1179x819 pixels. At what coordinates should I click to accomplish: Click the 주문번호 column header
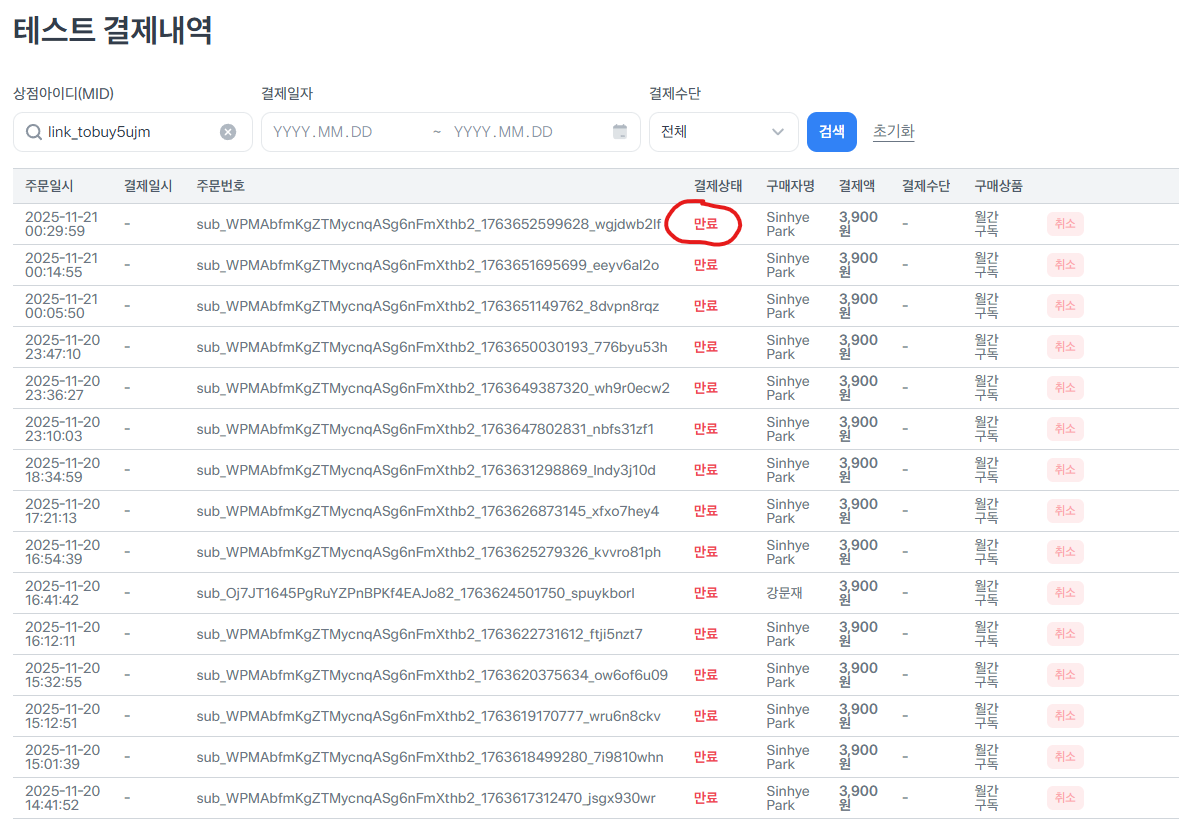click(x=220, y=187)
